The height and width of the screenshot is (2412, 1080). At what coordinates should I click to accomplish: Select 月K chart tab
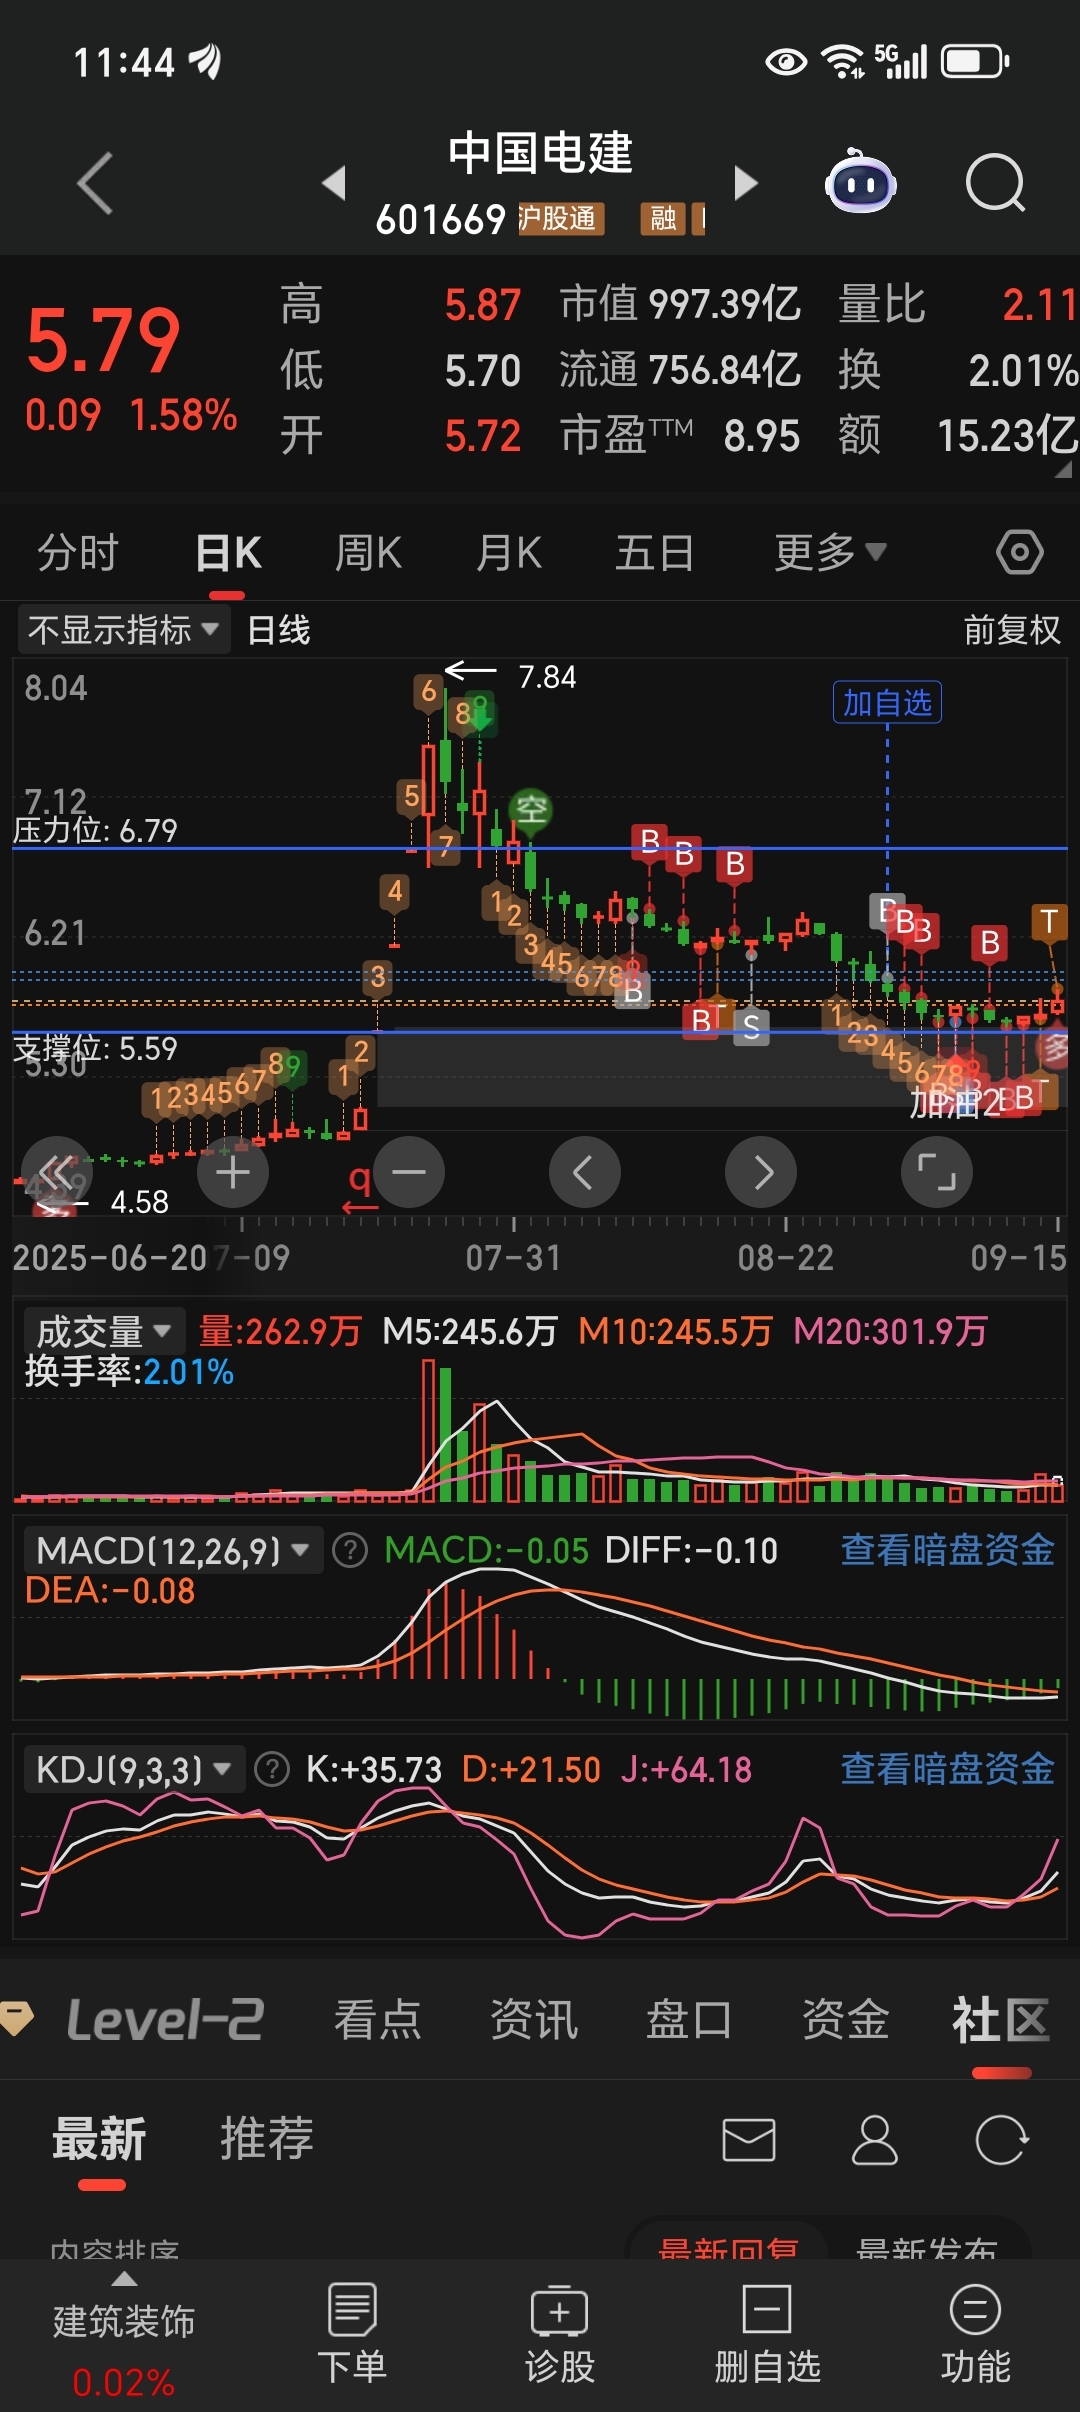tap(509, 552)
